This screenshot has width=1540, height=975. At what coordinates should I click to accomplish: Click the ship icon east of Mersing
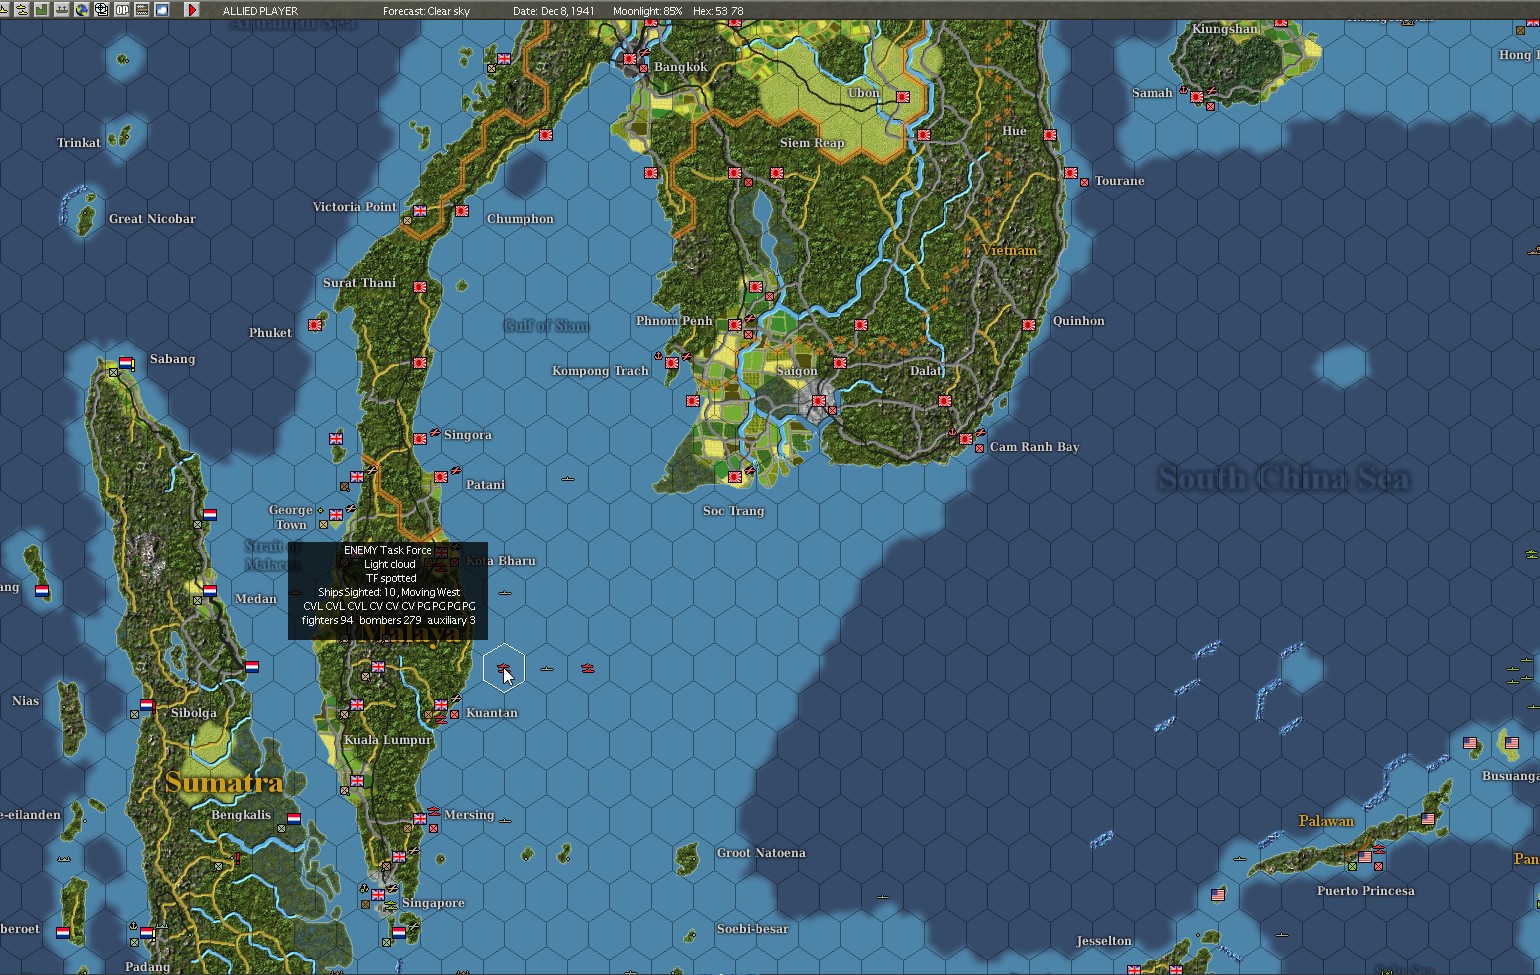point(504,820)
